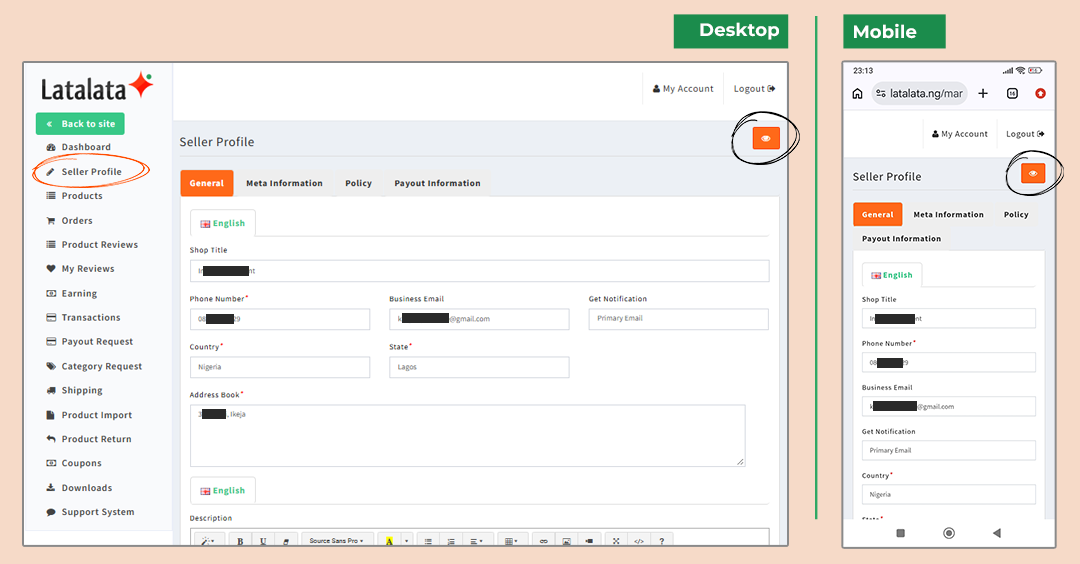Tap Logout in the mobile header
1080x564 pixels.
point(1025,134)
